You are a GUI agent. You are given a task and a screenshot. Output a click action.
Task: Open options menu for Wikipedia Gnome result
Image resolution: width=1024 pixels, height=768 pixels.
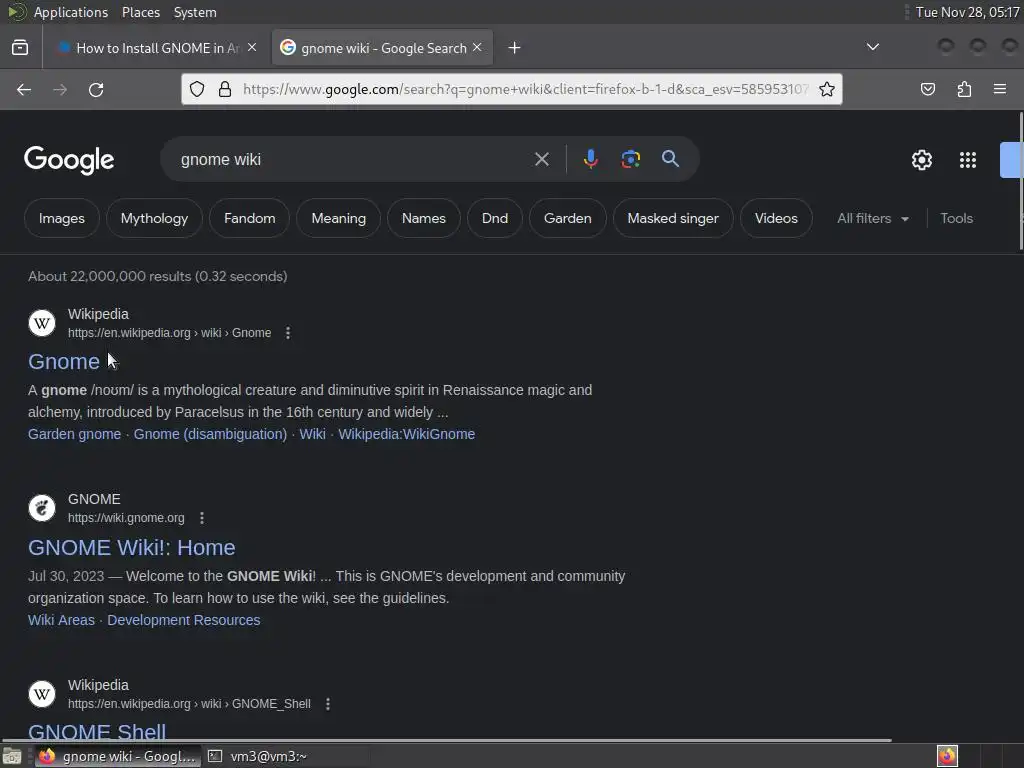point(288,333)
